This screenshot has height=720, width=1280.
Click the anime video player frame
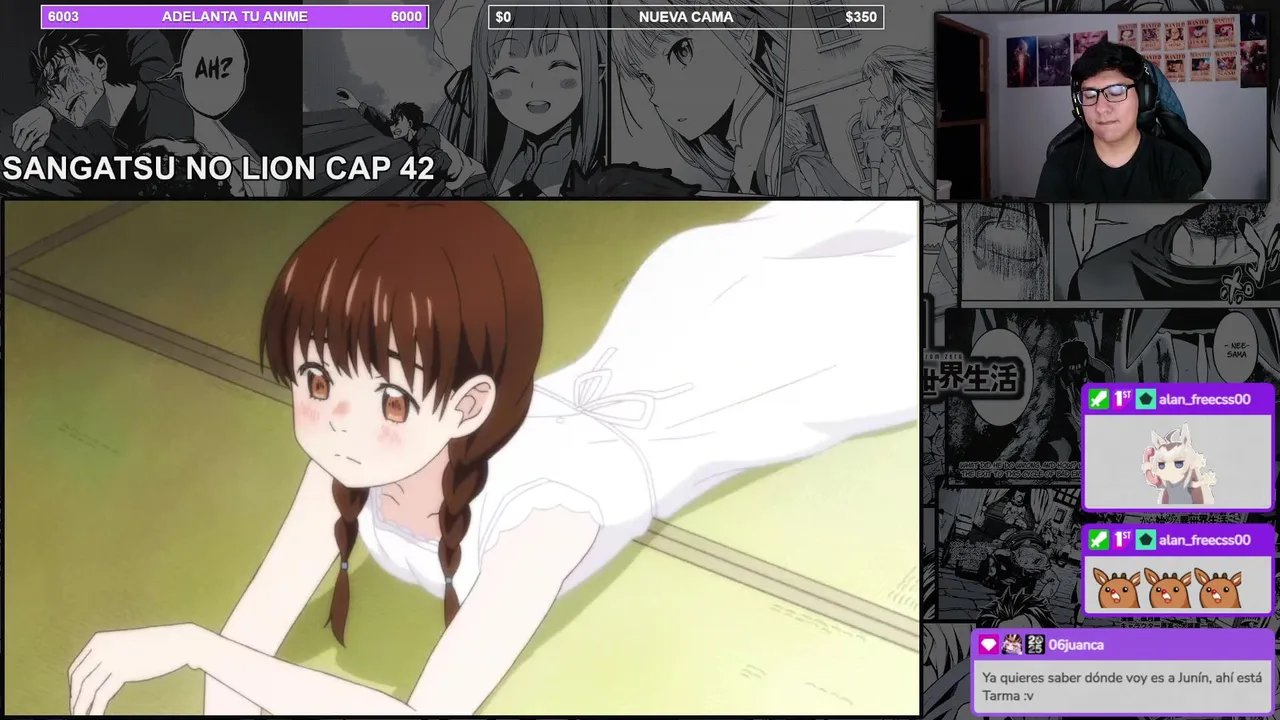point(461,457)
